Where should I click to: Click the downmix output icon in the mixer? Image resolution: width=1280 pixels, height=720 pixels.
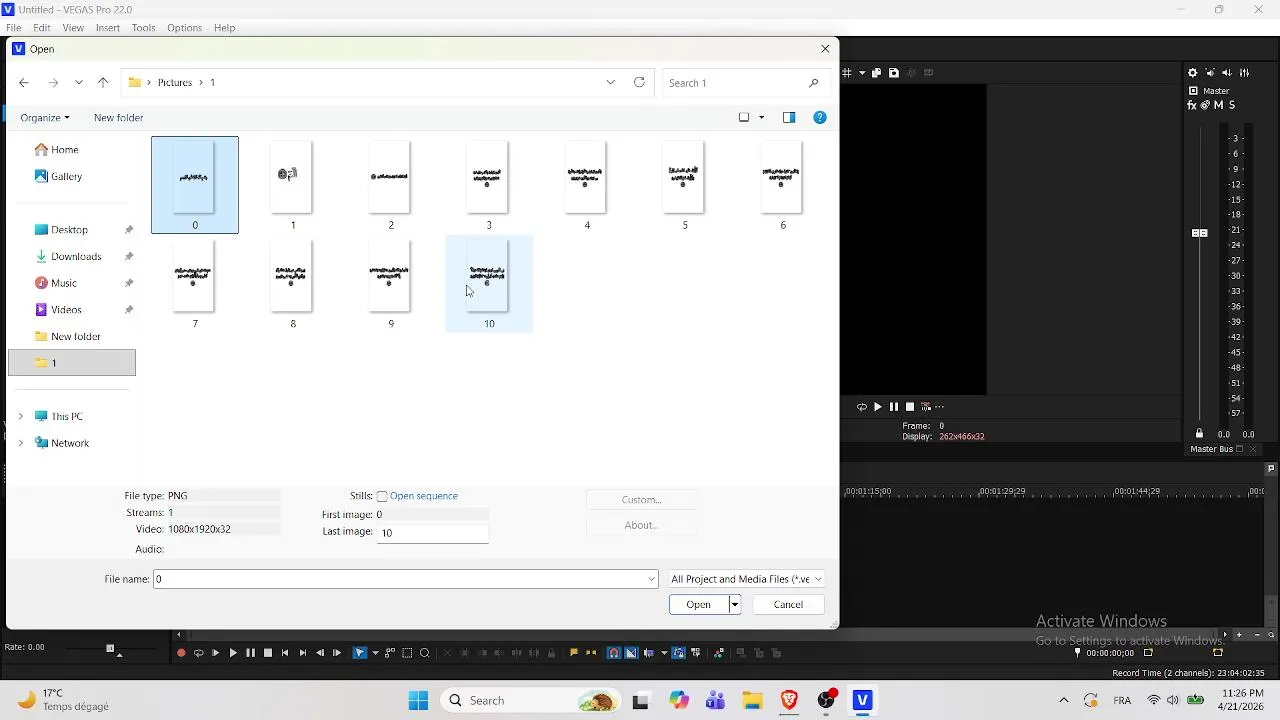pyautogui.click(x=1210, y=73)
